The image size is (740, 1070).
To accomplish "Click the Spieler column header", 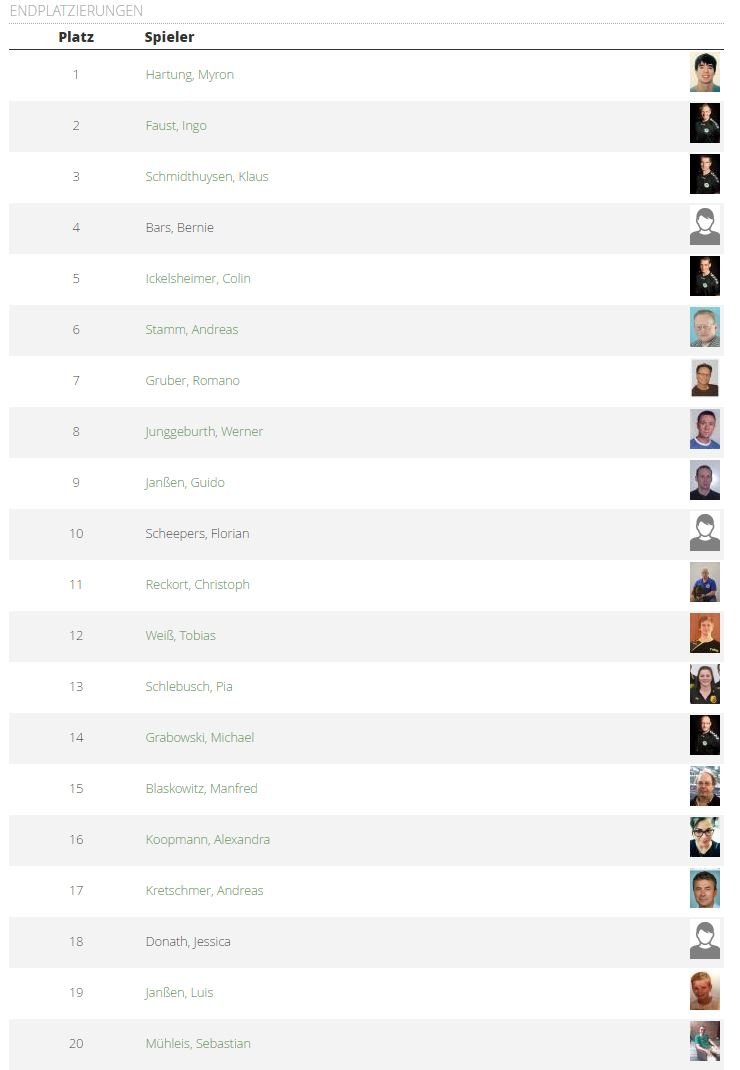I will pos(169,37).
